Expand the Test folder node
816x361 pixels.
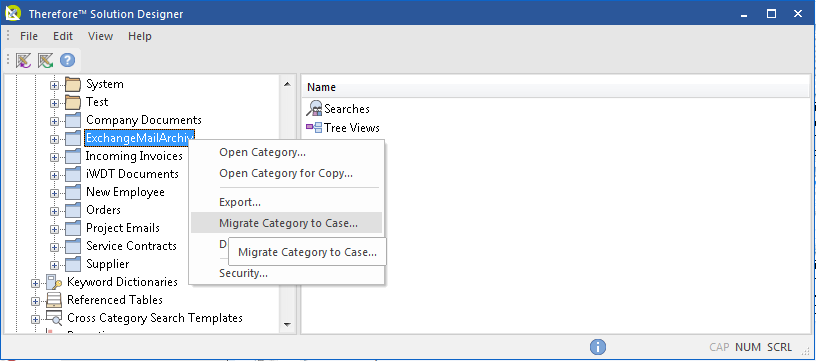[54, 103]
